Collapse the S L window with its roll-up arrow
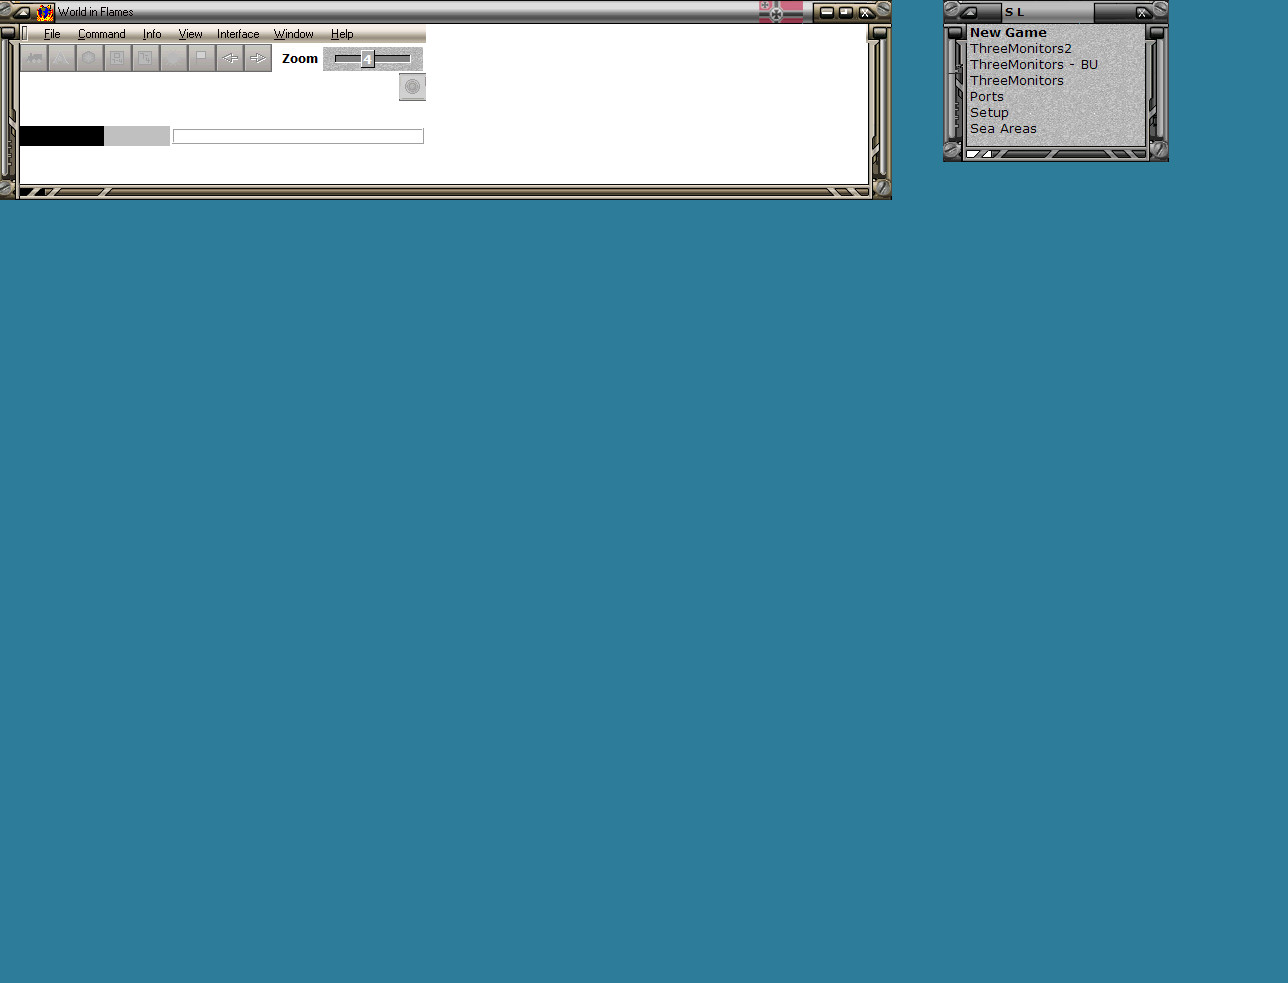 pos(971,11)
